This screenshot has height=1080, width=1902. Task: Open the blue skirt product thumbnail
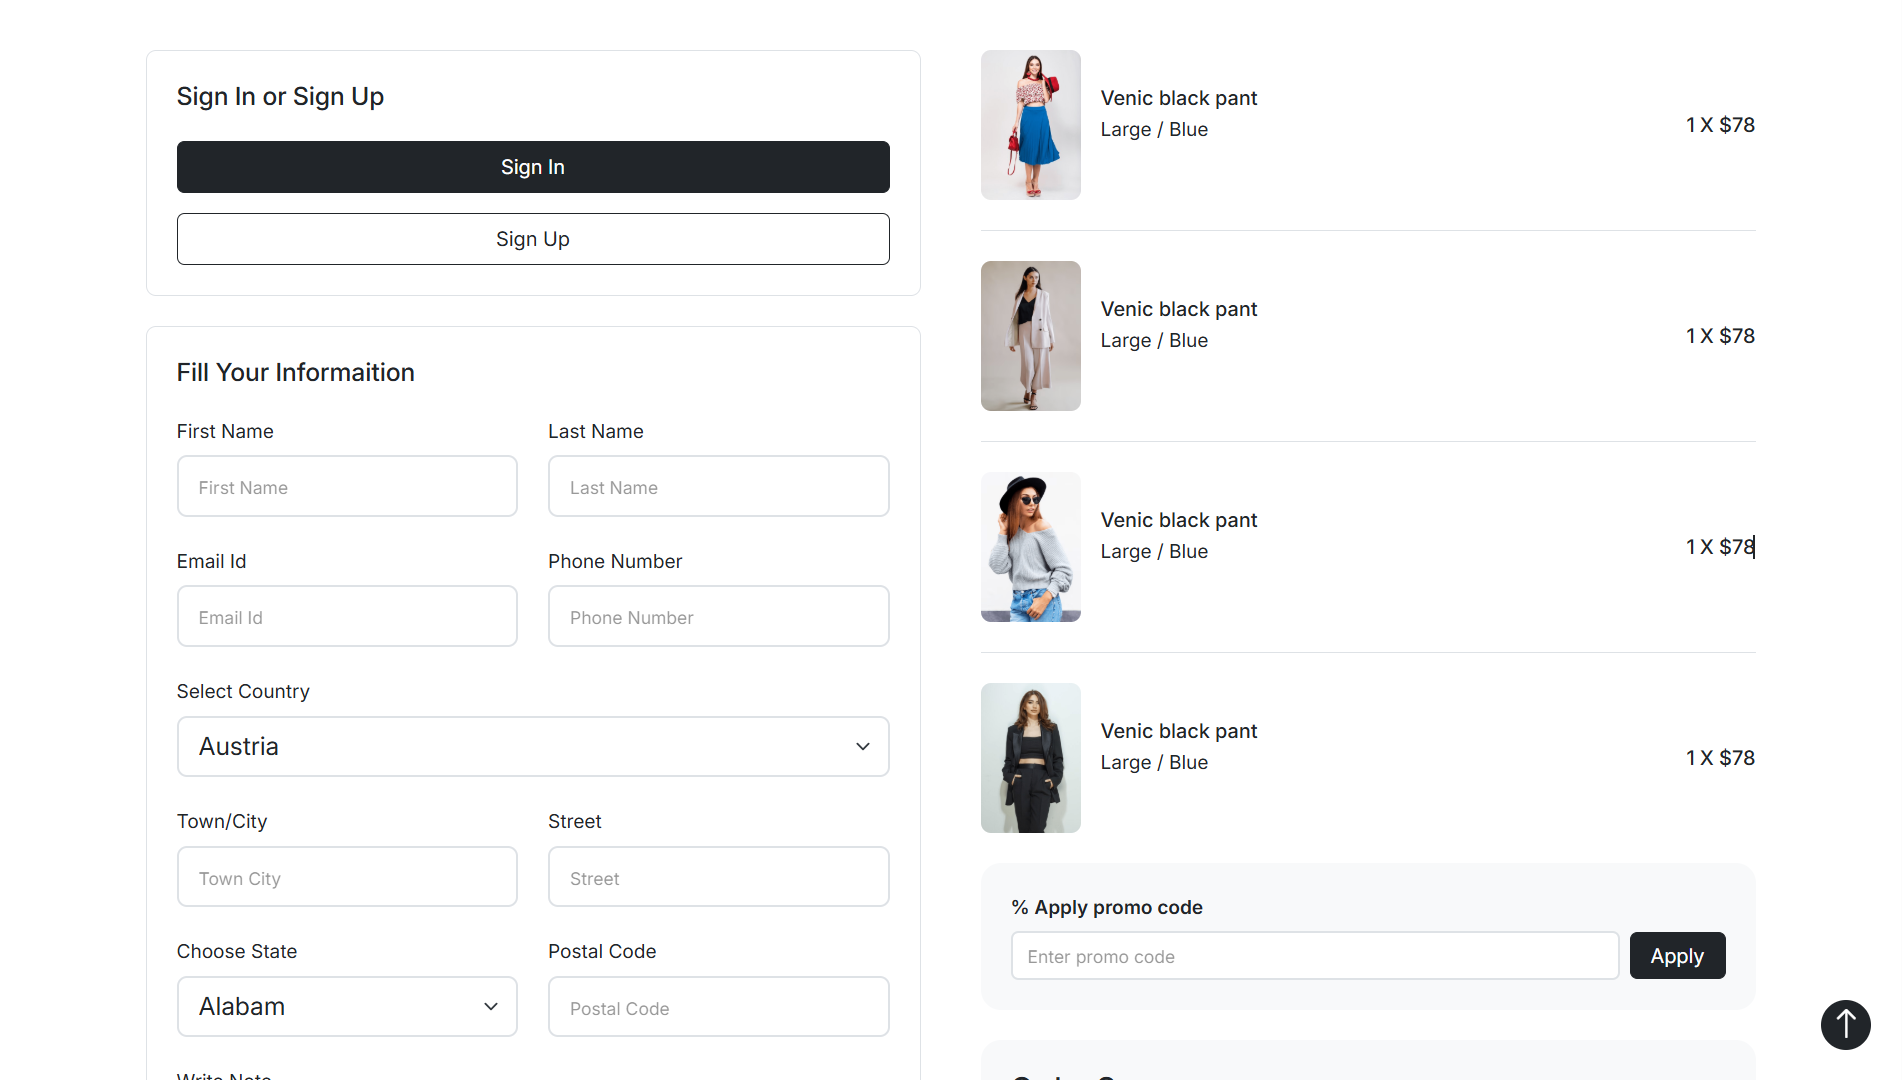click(1030, 125)
